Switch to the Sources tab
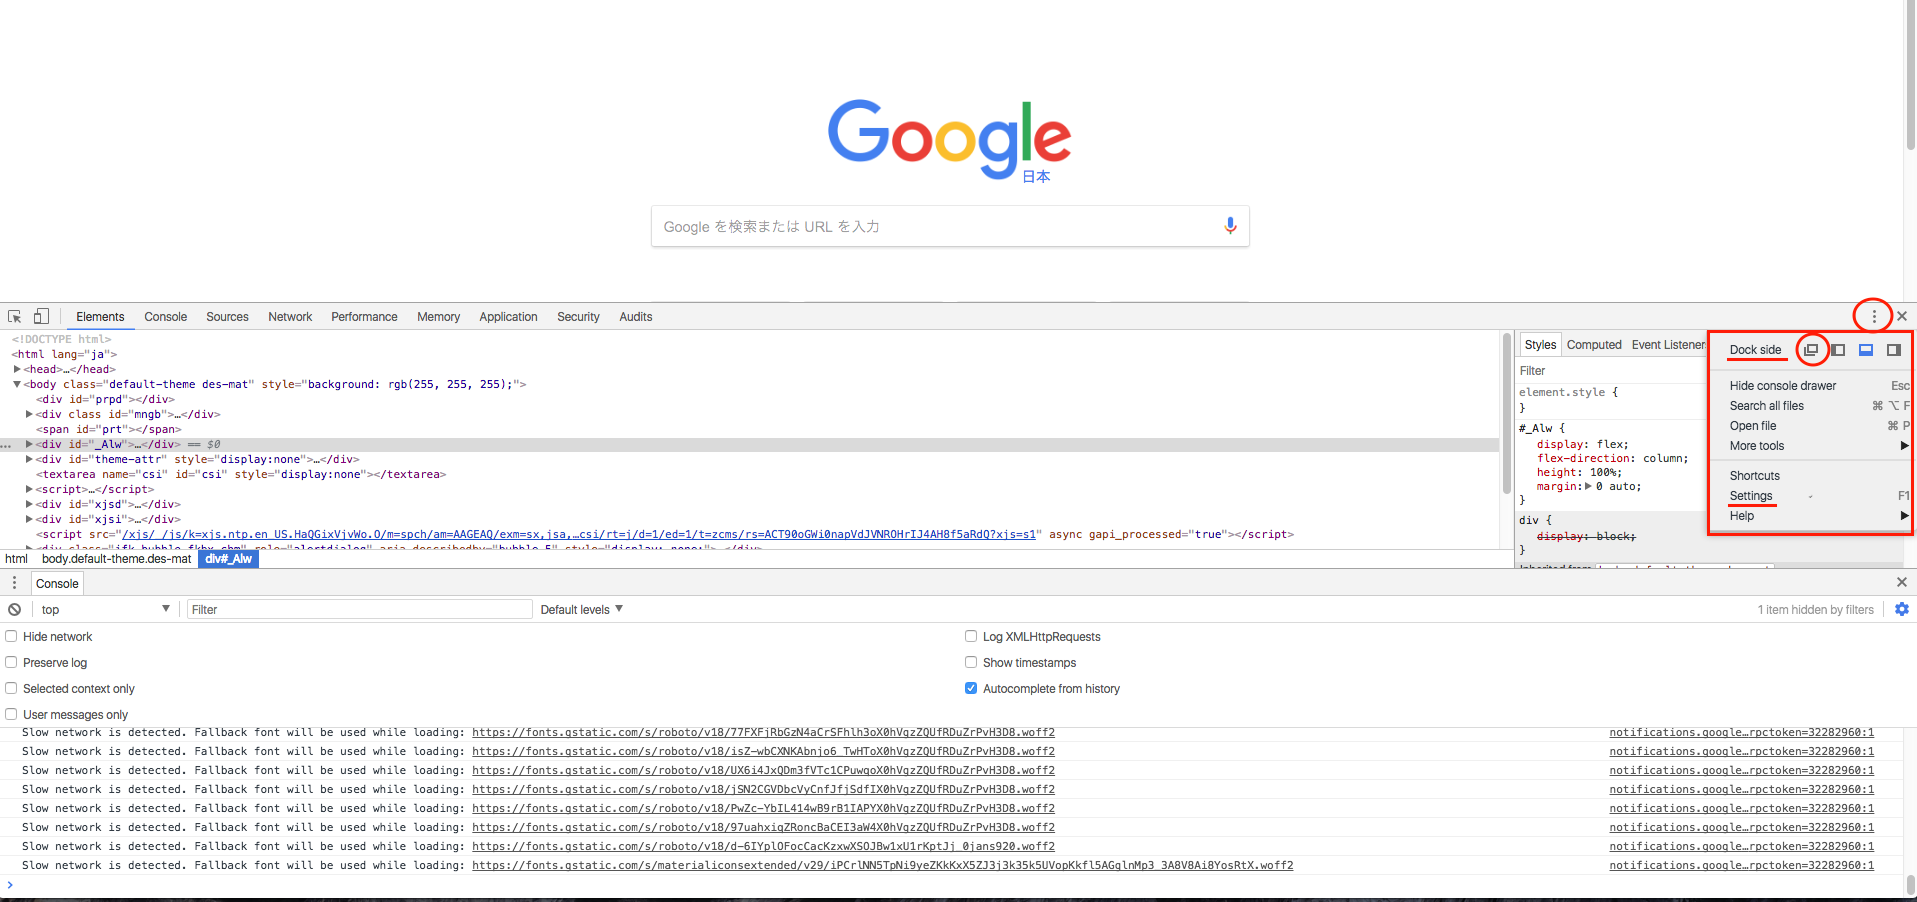1917x902 pixels. coord(228,317)
